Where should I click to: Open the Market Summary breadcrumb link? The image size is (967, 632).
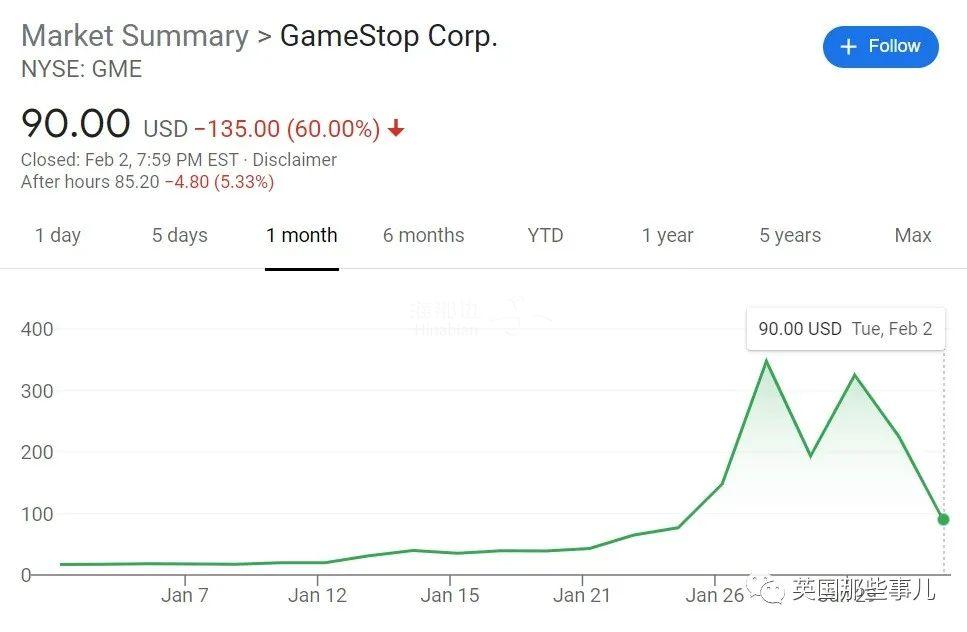click(x=135, y=36)
